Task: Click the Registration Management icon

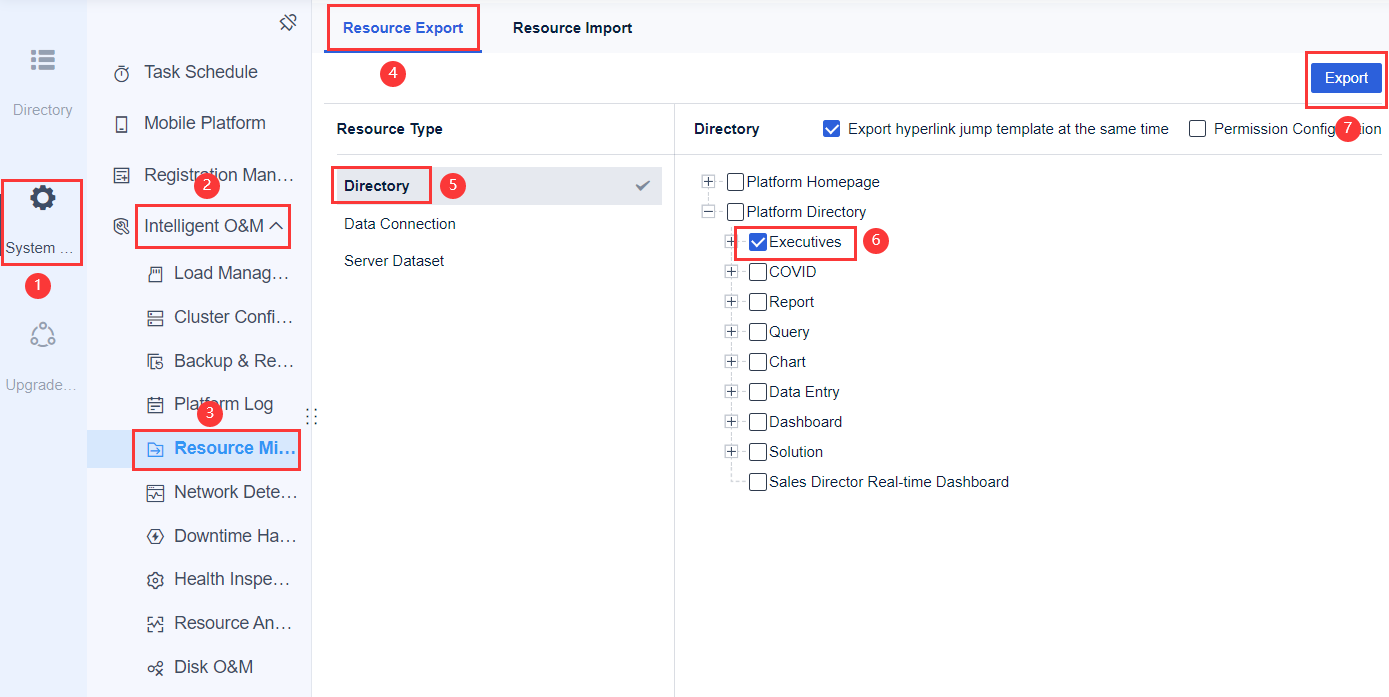Action: (x=122, y=176)
